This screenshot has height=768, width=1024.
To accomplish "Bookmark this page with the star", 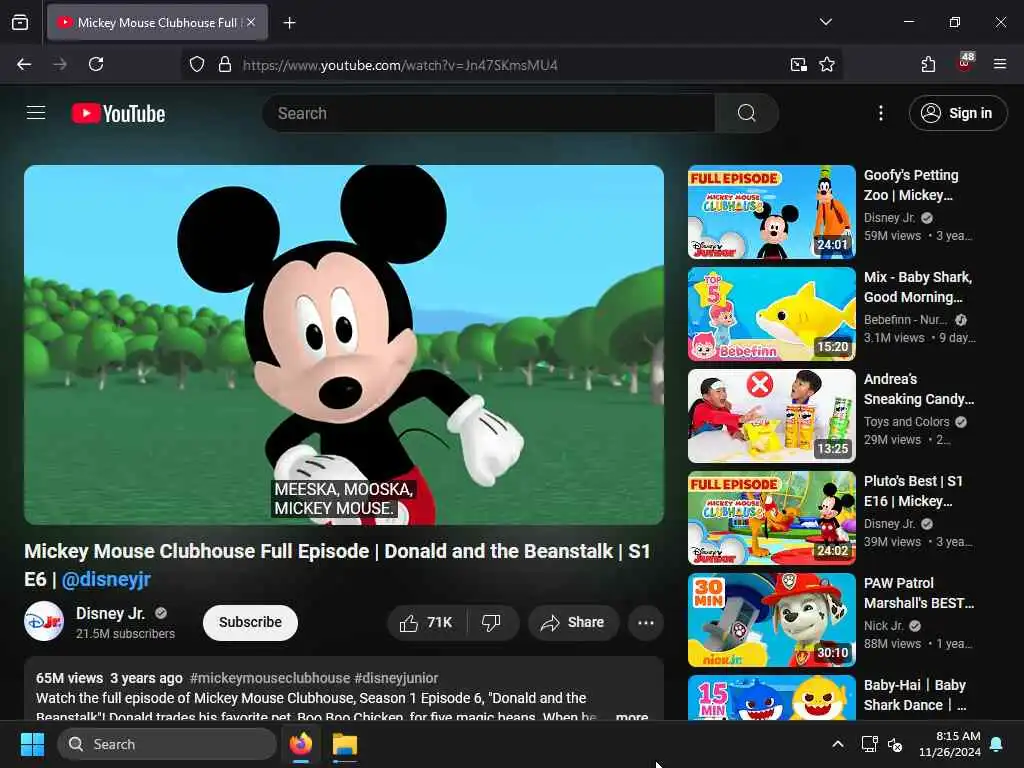I will 827,64.
